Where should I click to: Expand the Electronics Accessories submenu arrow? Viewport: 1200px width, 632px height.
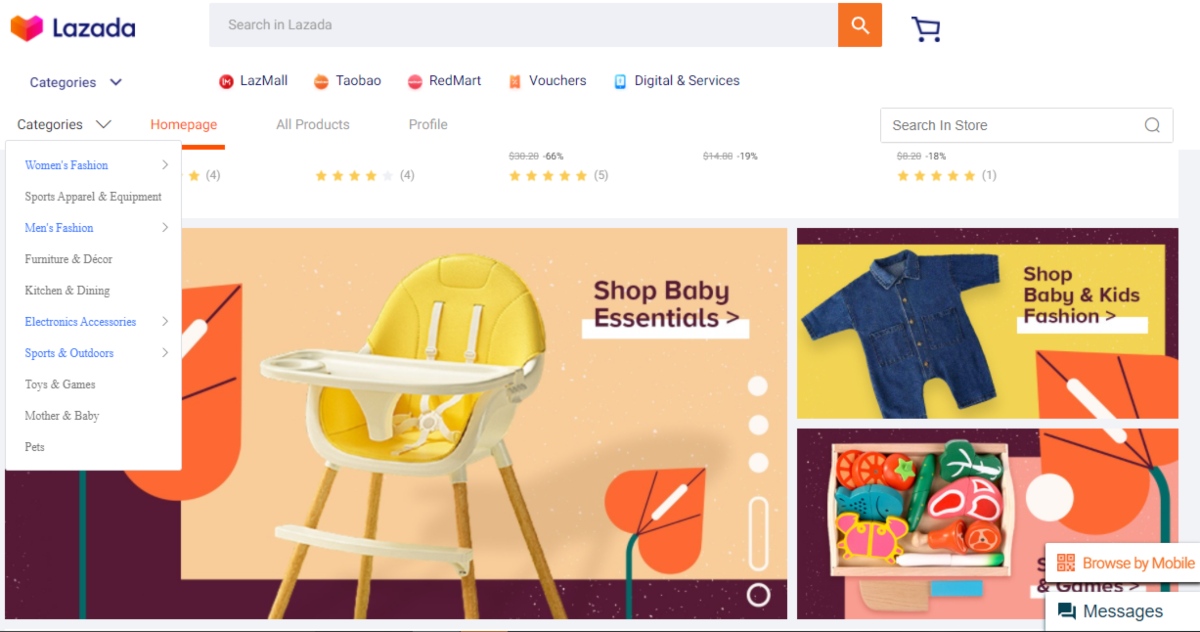point(165,321)
